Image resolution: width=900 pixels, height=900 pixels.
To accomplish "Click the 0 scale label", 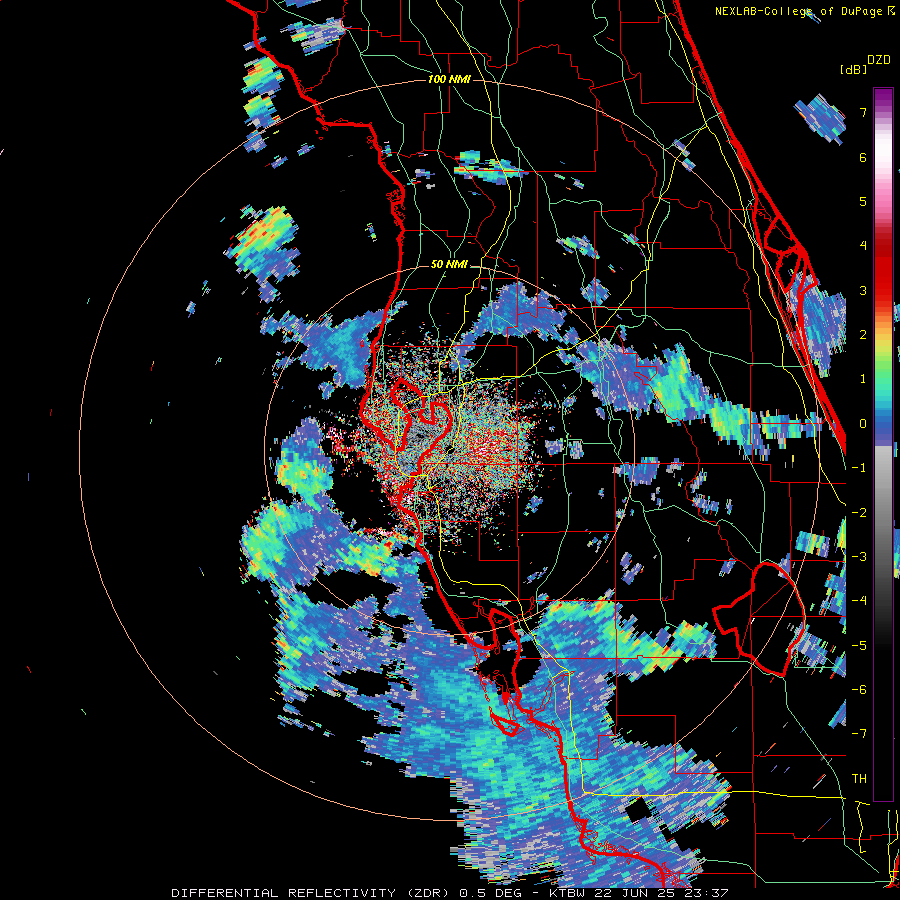I will click(x=863, y=424).
